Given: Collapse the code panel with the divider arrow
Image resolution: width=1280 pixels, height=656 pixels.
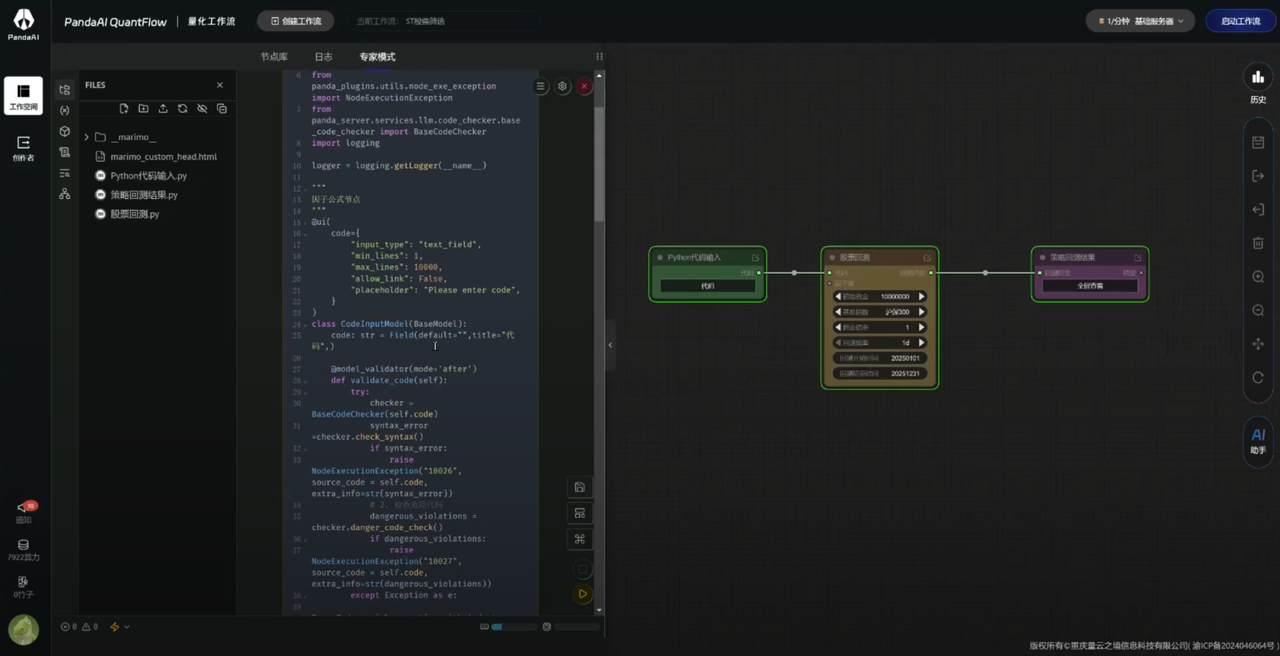Looking at the screenshot, I should pos(610,345).
